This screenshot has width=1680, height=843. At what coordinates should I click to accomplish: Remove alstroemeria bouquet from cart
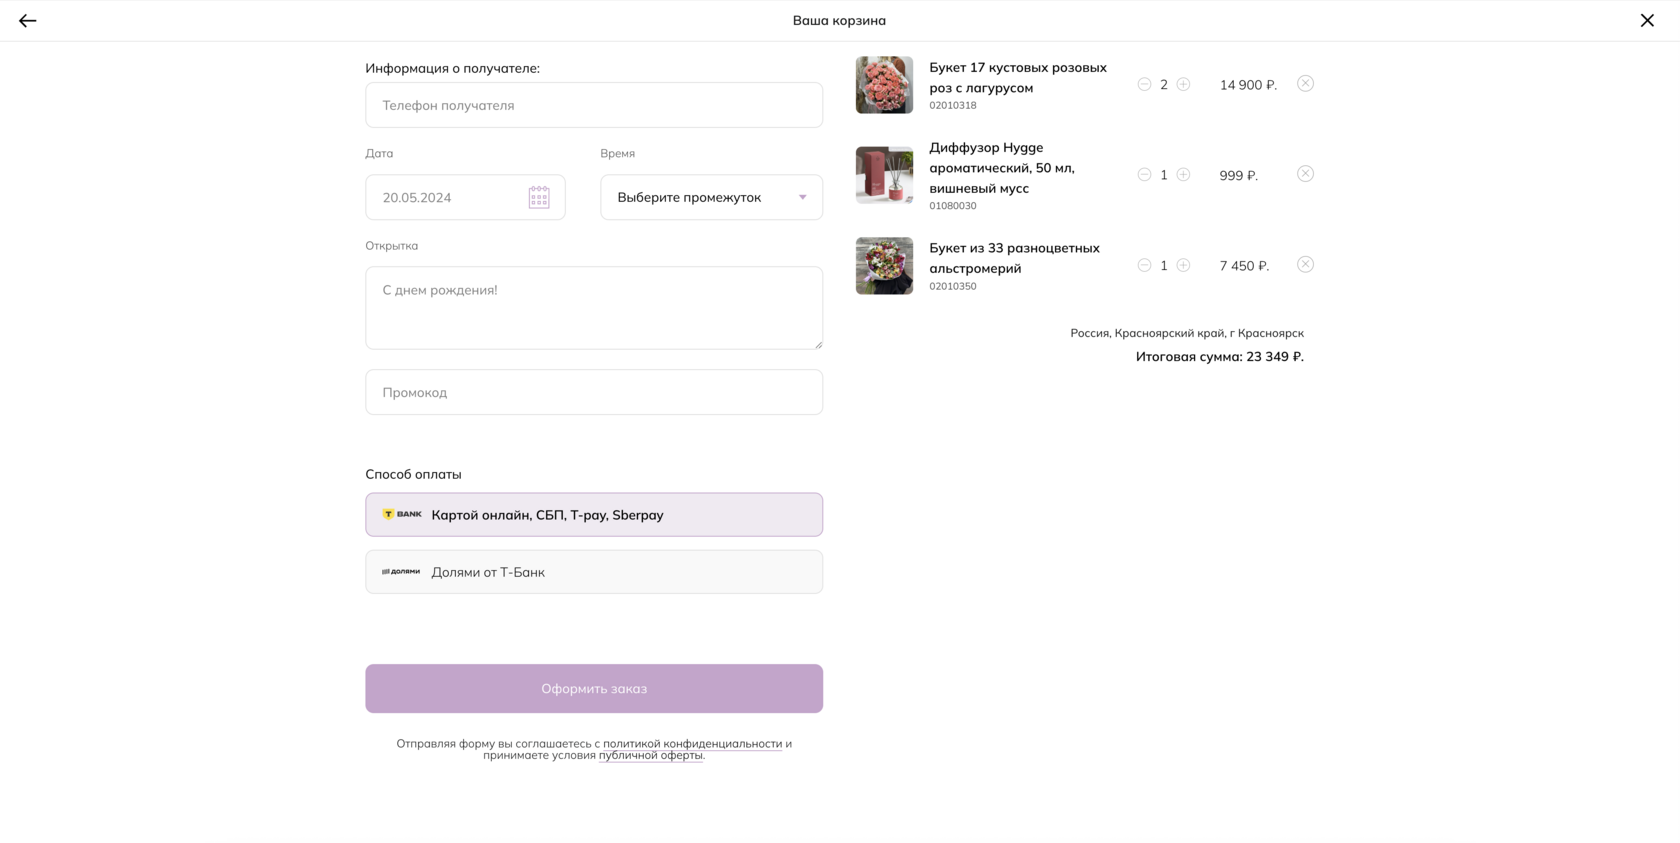(x=1305, y=265)
